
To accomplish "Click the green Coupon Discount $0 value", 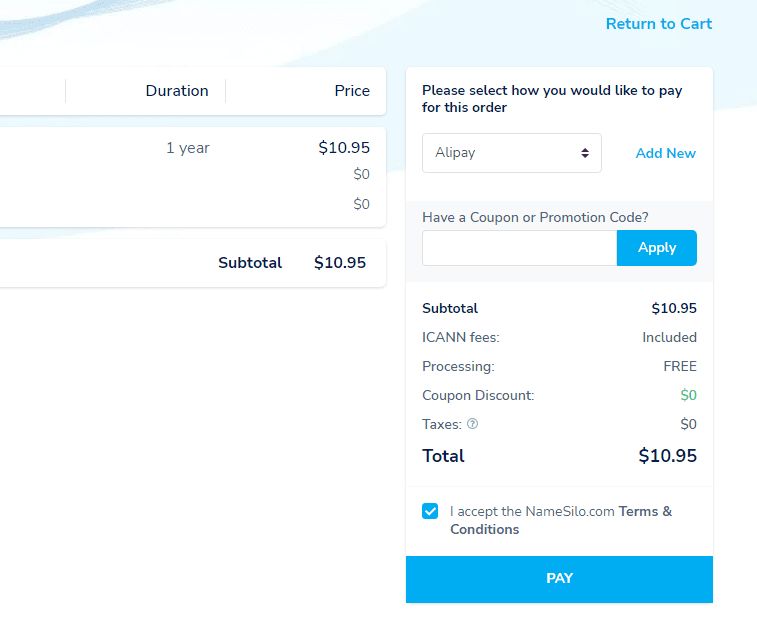I will tap(688, 395).
